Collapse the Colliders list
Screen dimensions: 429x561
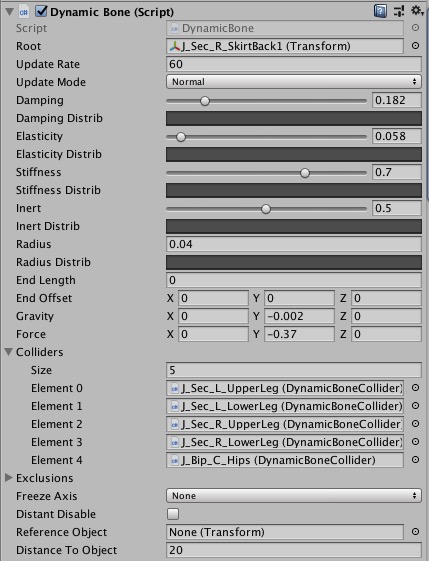[9, 352]
